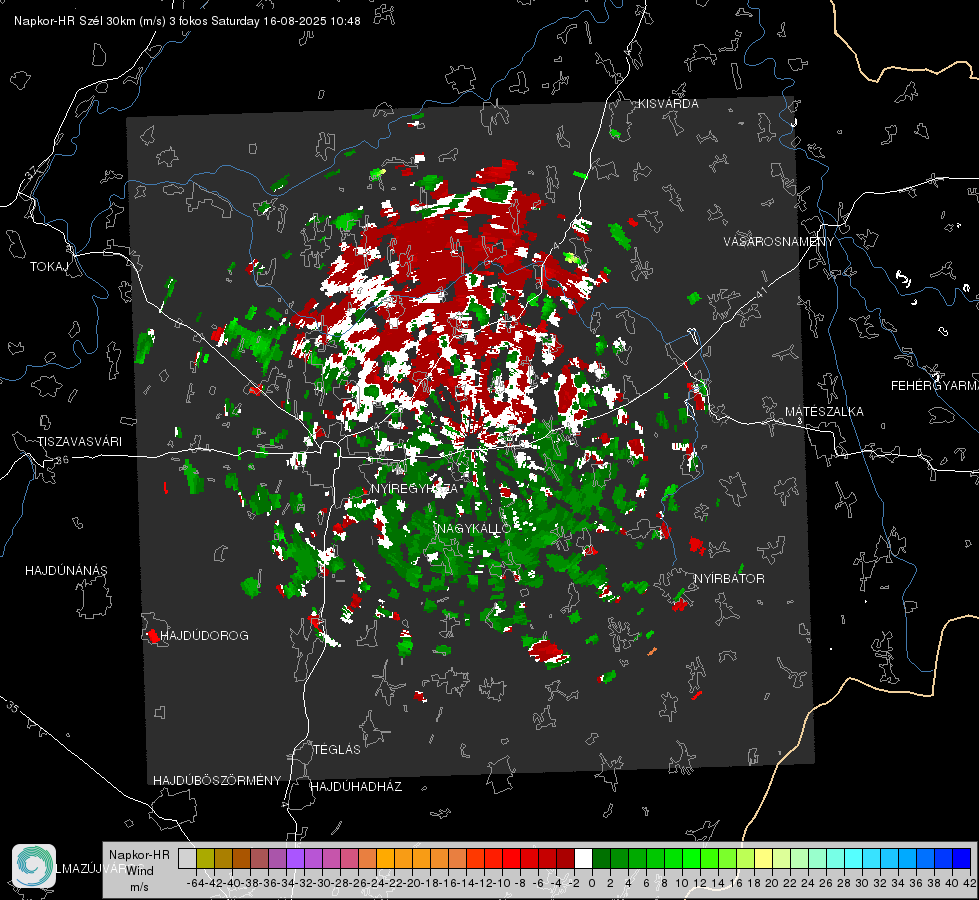Screen dimensions: 979x900
Task: Select the NYÍREGYHÁZA city label
Action: coord(414,489)
